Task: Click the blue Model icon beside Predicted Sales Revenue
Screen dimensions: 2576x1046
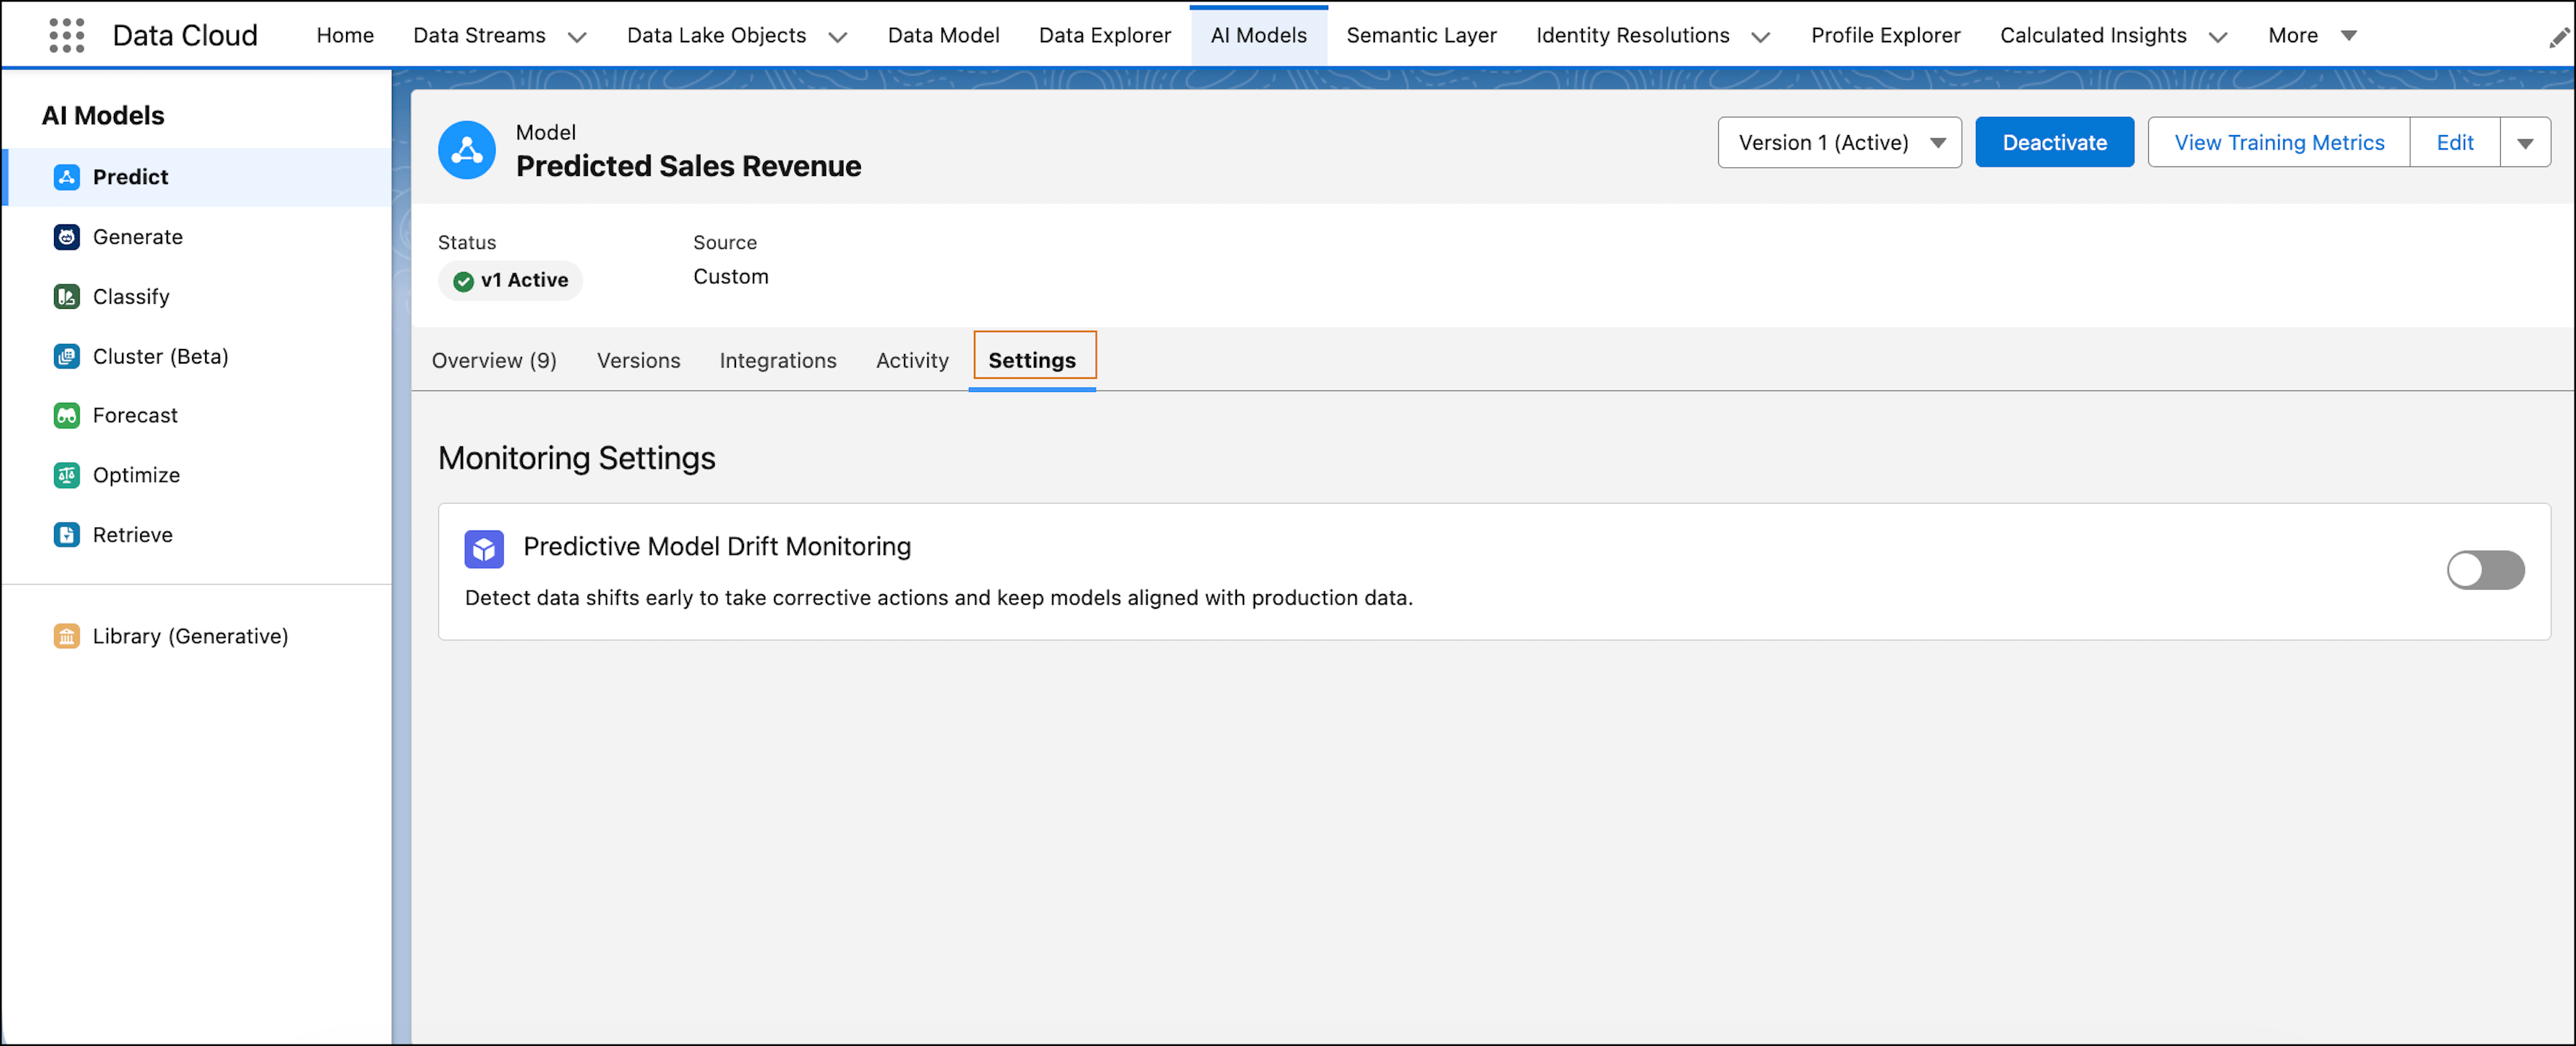Action: tap(467, 150)
